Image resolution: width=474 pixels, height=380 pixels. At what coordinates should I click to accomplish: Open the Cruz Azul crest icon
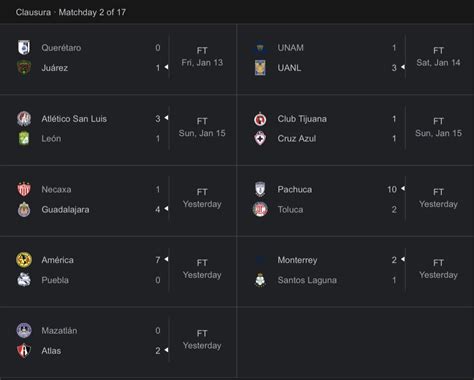pyautogui.click(x=260, y=138)
